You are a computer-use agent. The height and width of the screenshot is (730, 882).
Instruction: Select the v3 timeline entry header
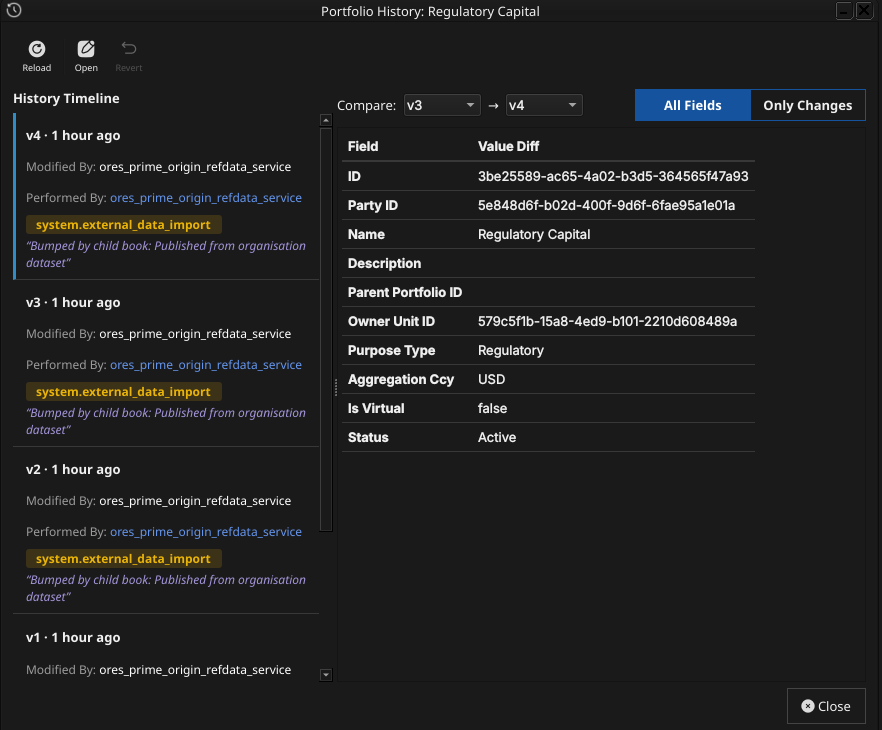click(x=73, y=303)
